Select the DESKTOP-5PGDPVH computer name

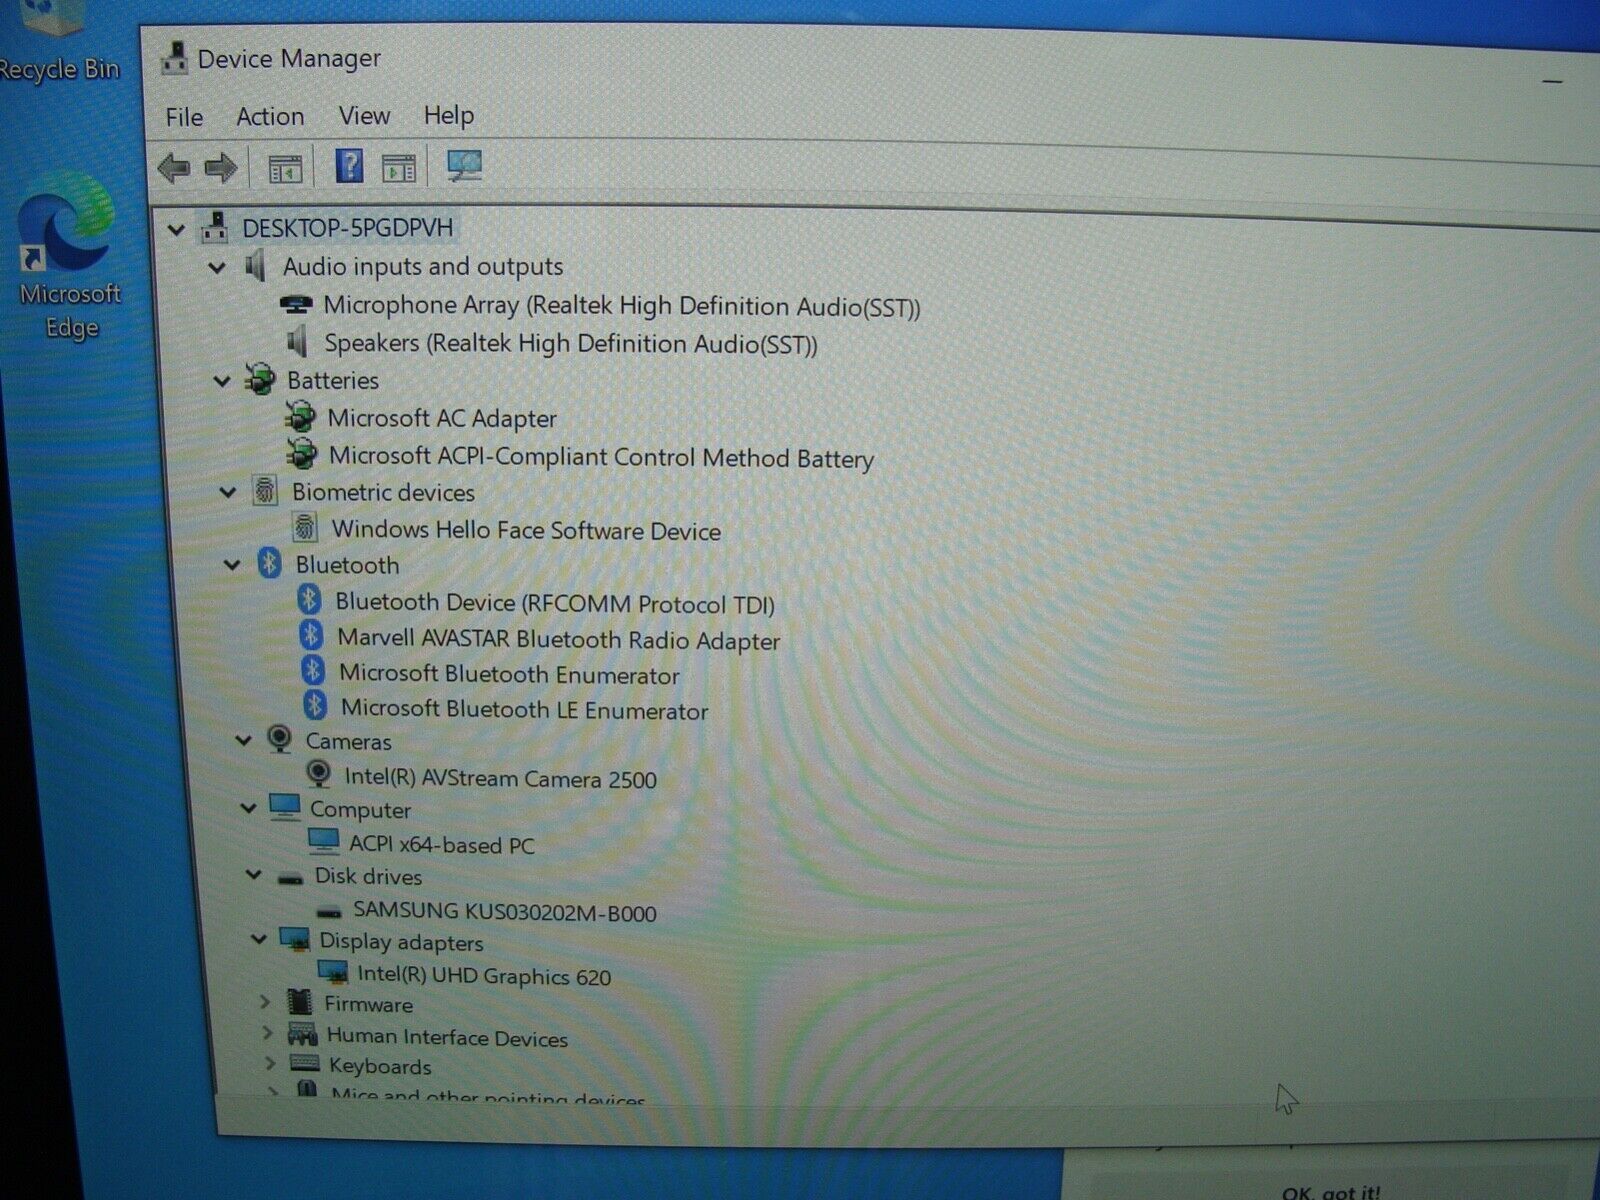(x=347, y=228)
